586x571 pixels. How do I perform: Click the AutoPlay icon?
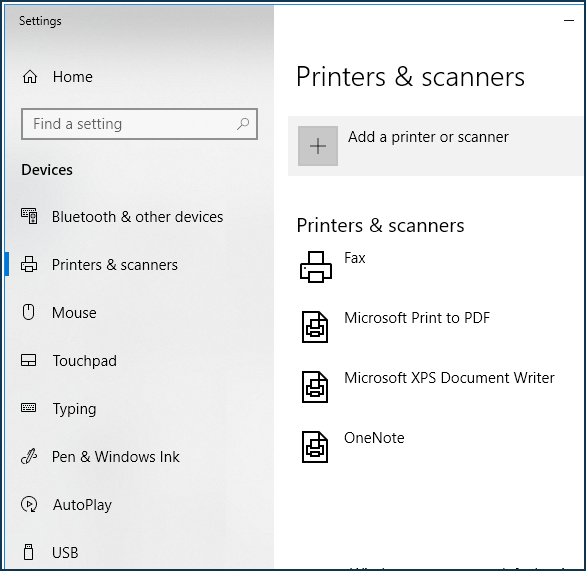pos(29,504)
